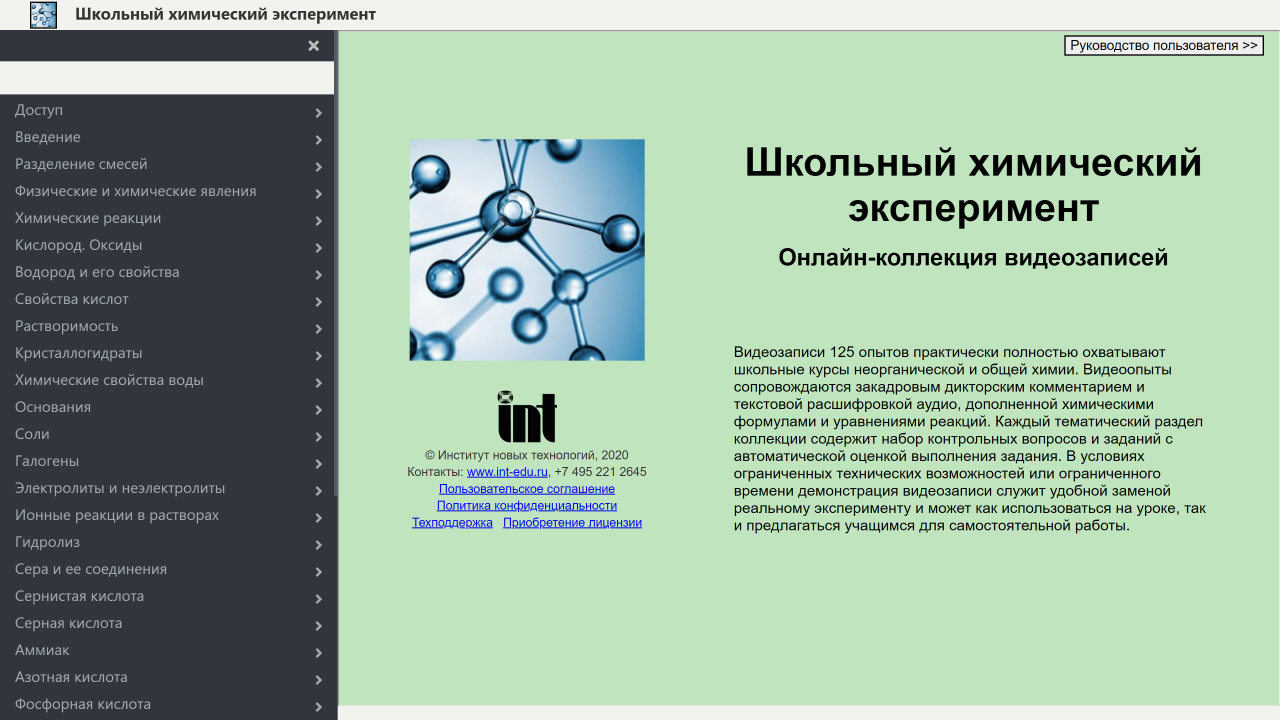Click the Техподдержка link

click(x=452, y=523)
